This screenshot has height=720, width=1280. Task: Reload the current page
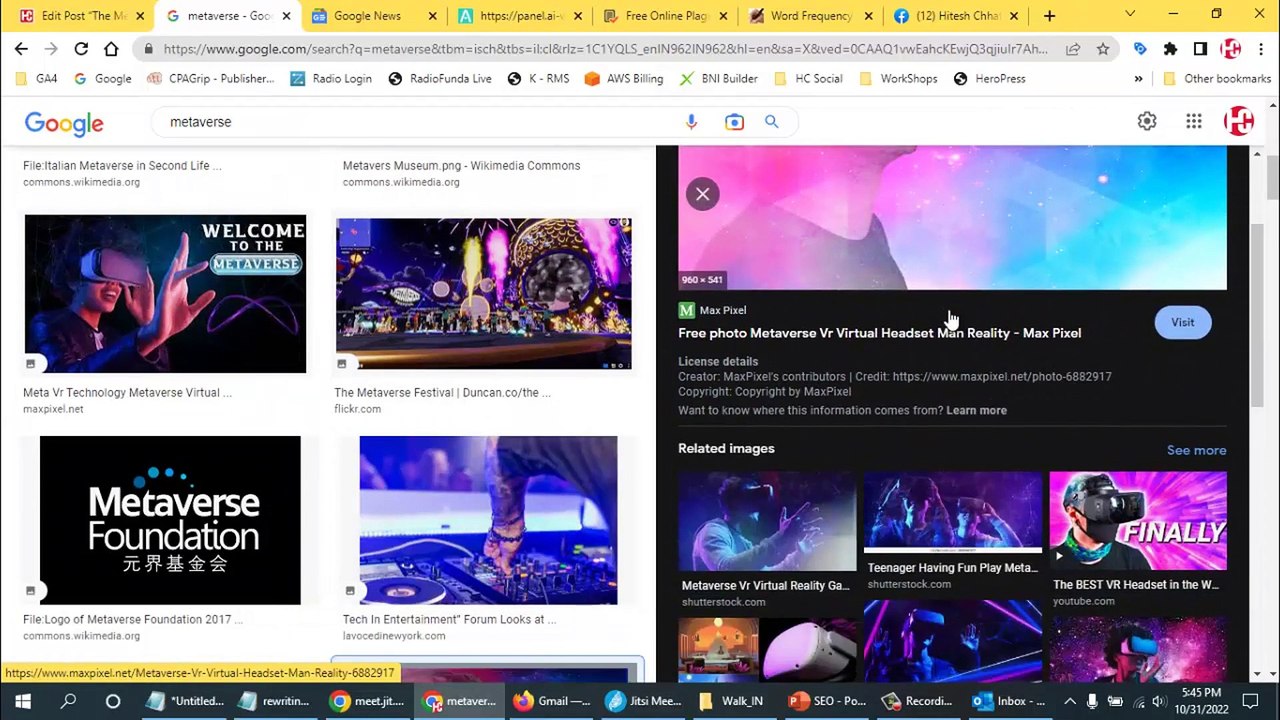point(81,49)
